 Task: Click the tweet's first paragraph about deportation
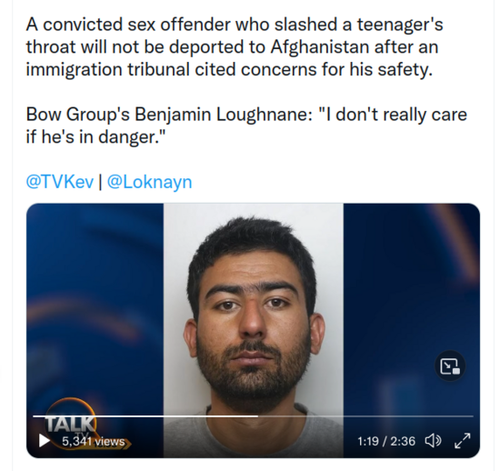point(235,47)
